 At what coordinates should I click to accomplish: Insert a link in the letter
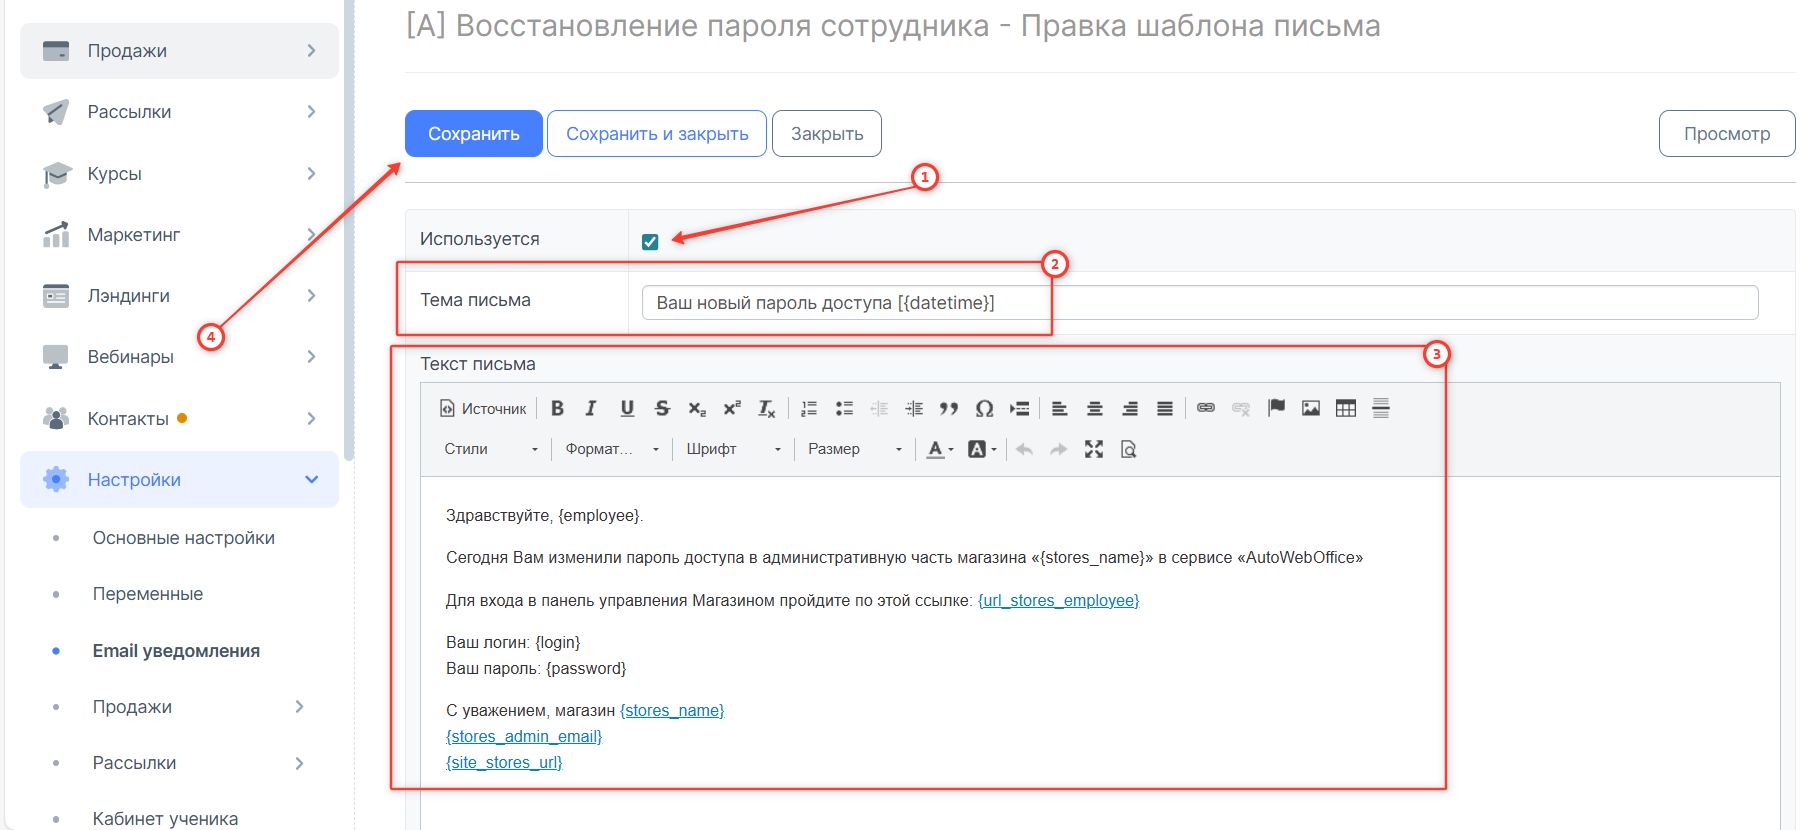point(1206,408)
